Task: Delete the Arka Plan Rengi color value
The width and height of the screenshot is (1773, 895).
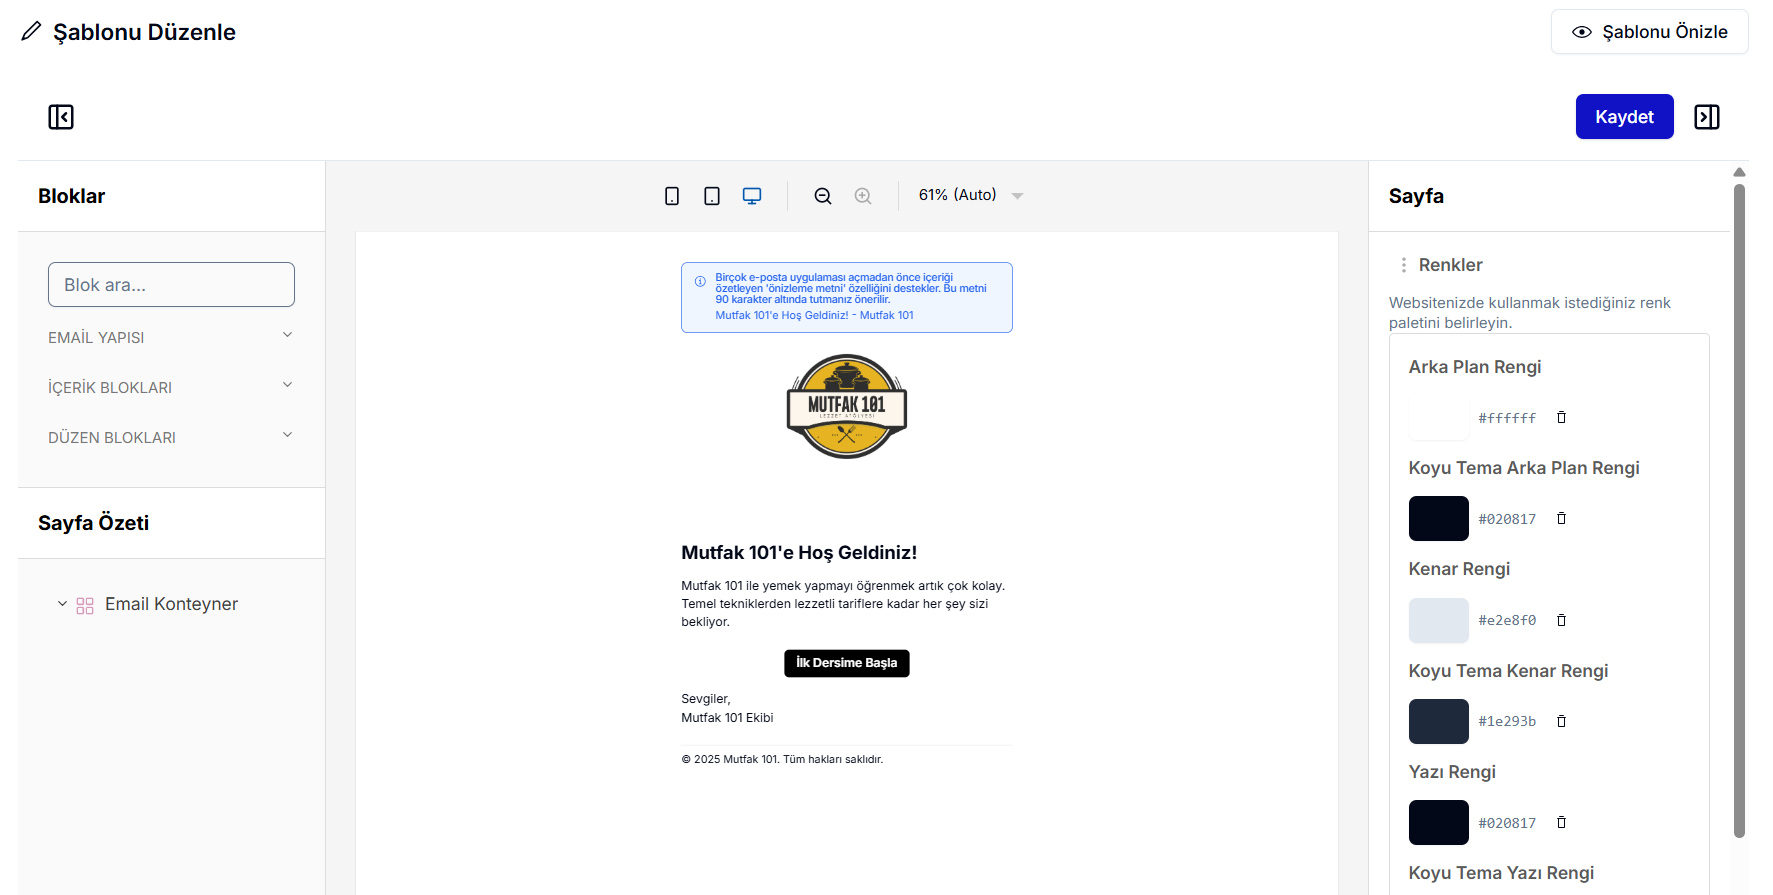Action: (x=1561, y=417)
